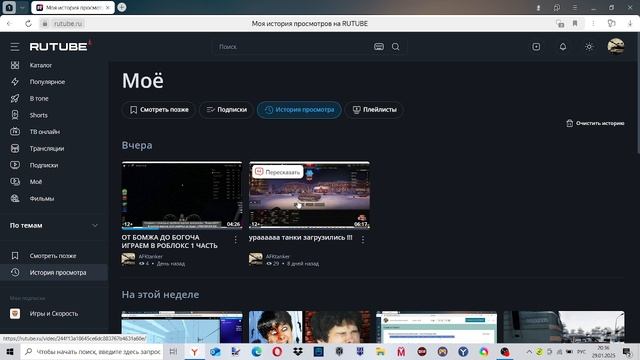Select the Моя история просмотров tab
This screenshot has width=640, height=360.
click(x=73, y=7)
